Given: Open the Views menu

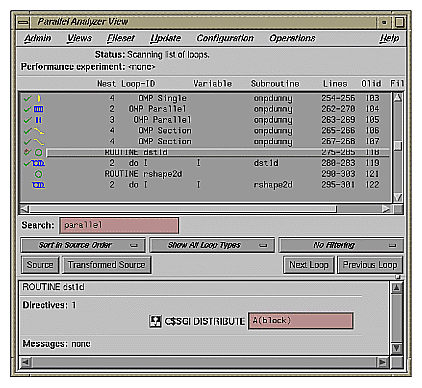Looking at the screenshot, I should (79, 38).
